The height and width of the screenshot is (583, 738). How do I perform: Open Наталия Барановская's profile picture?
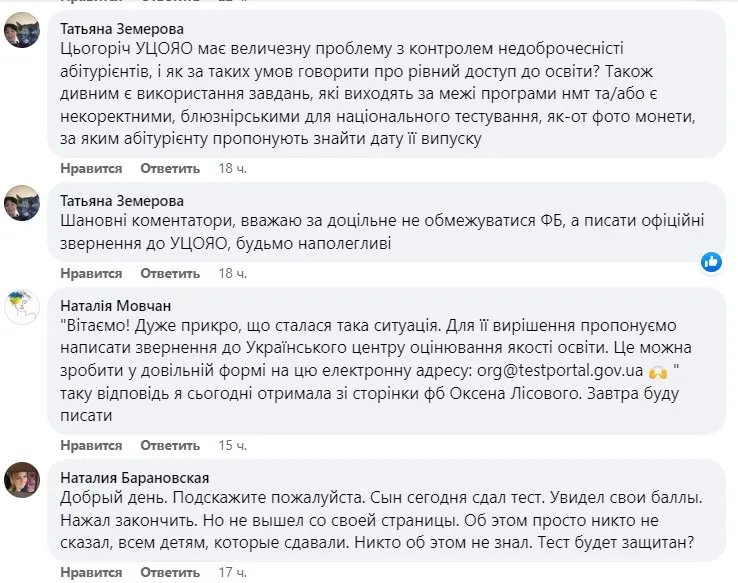coord(21,479)
